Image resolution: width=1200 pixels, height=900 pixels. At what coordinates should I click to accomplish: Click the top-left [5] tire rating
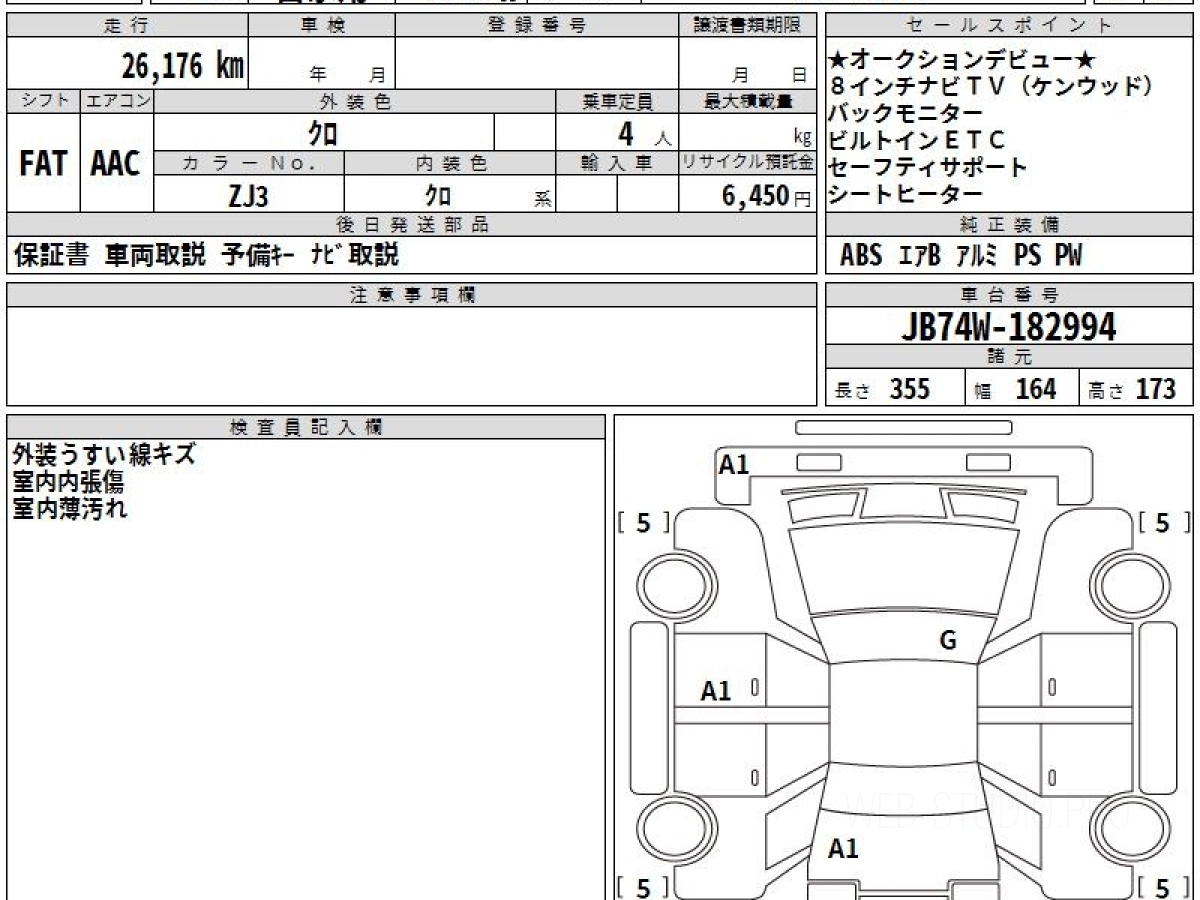coord(644,523)
